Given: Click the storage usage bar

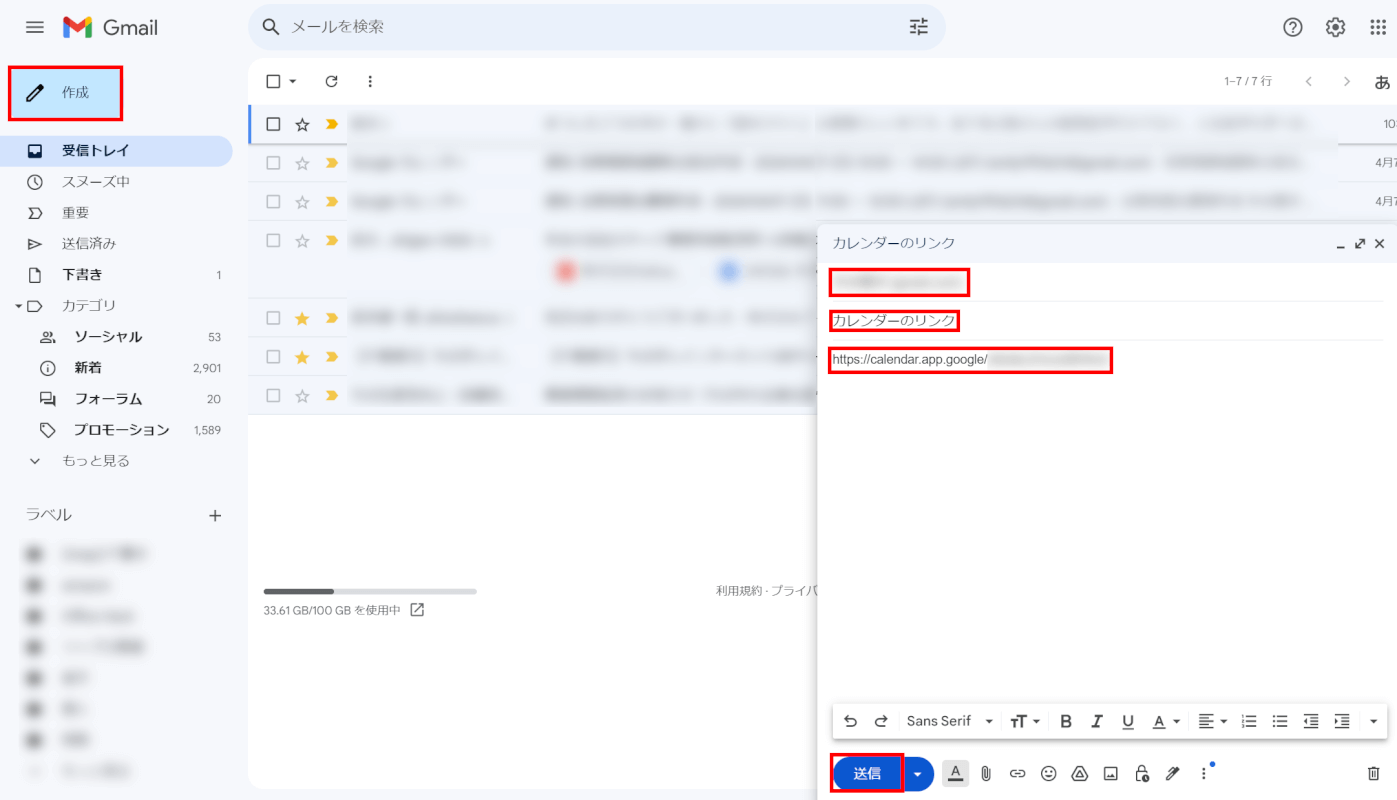Looking at the screenshot, I should point(370,591).
